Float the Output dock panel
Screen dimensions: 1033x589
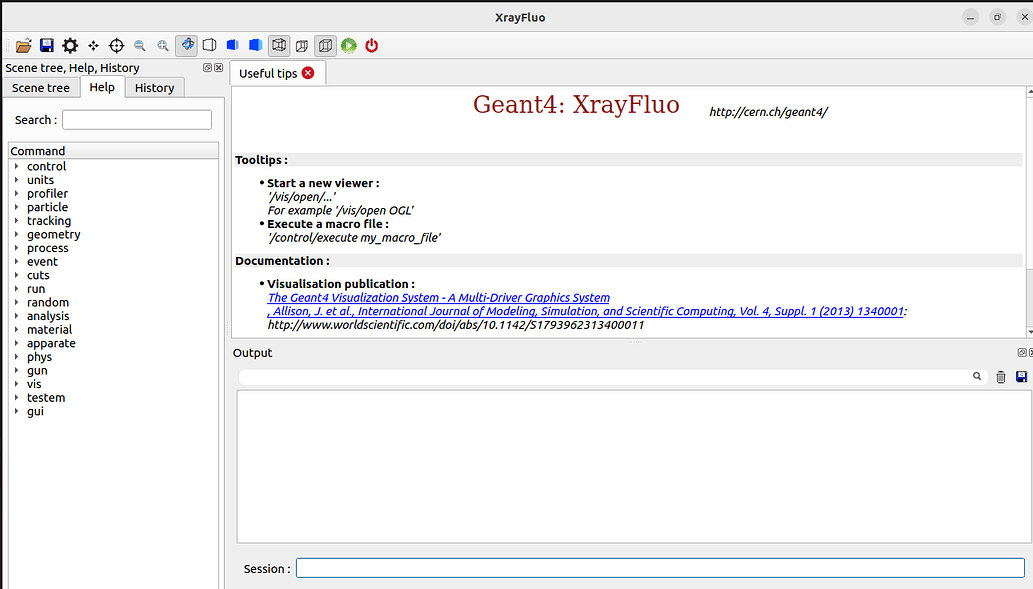click(1022, 352)
